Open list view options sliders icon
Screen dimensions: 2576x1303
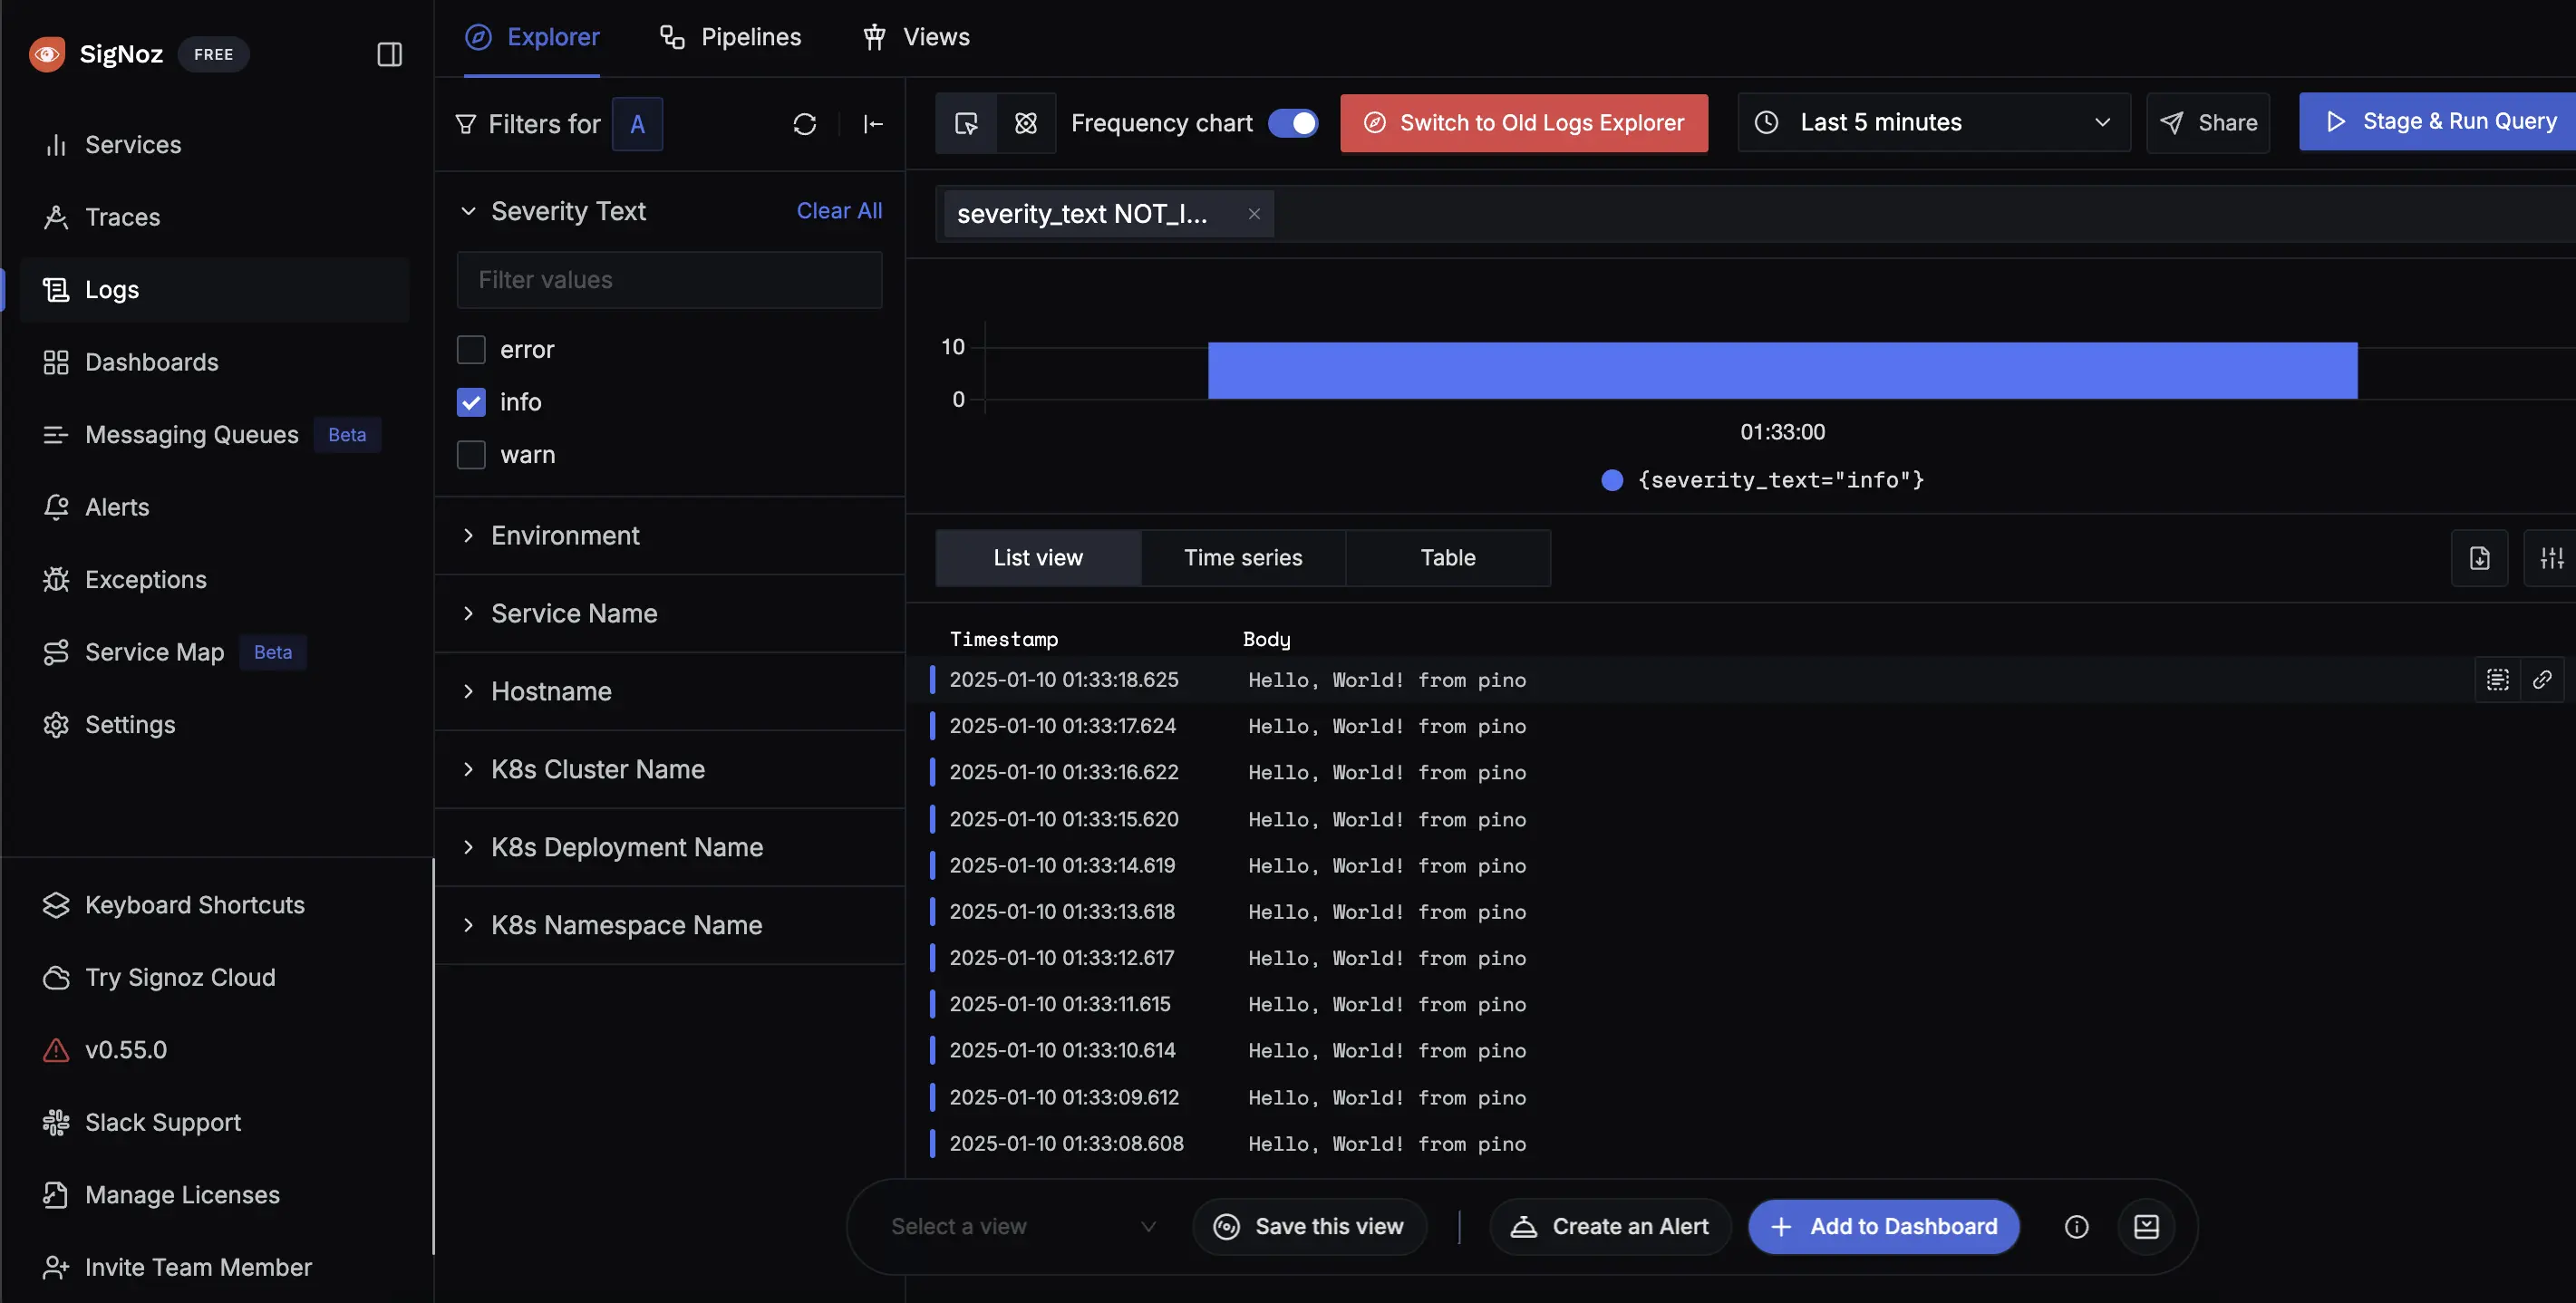[x=2551, y=558]
